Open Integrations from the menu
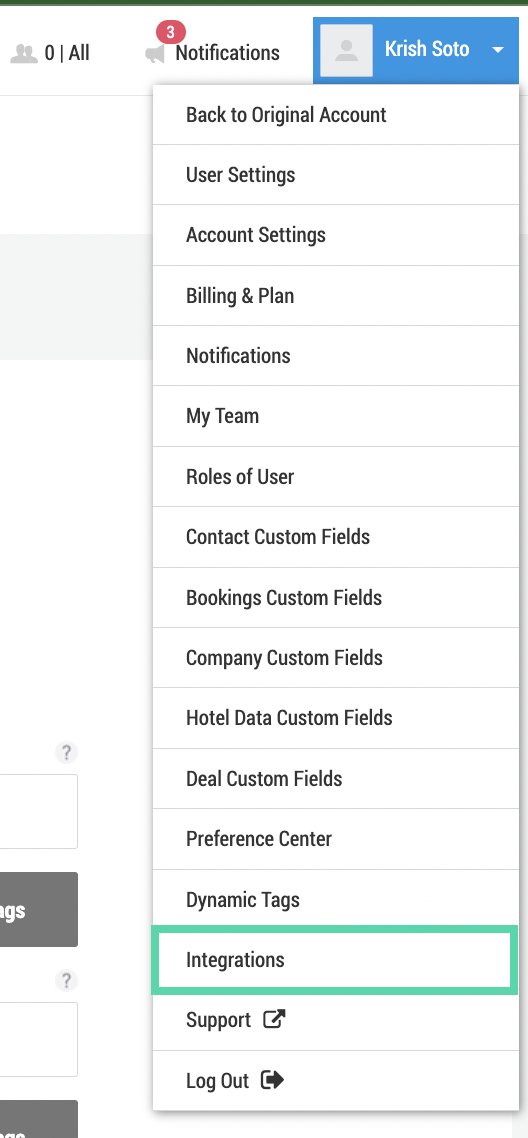528x1138 pixels. pos(336,959)
